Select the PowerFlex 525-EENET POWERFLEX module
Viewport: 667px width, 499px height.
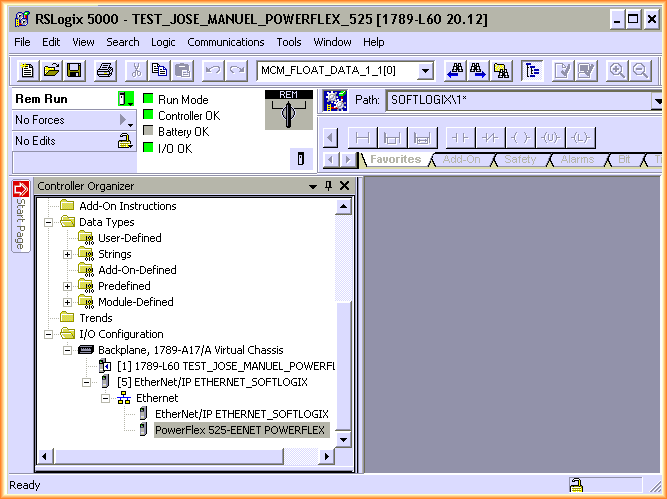(x=241, y=430)
